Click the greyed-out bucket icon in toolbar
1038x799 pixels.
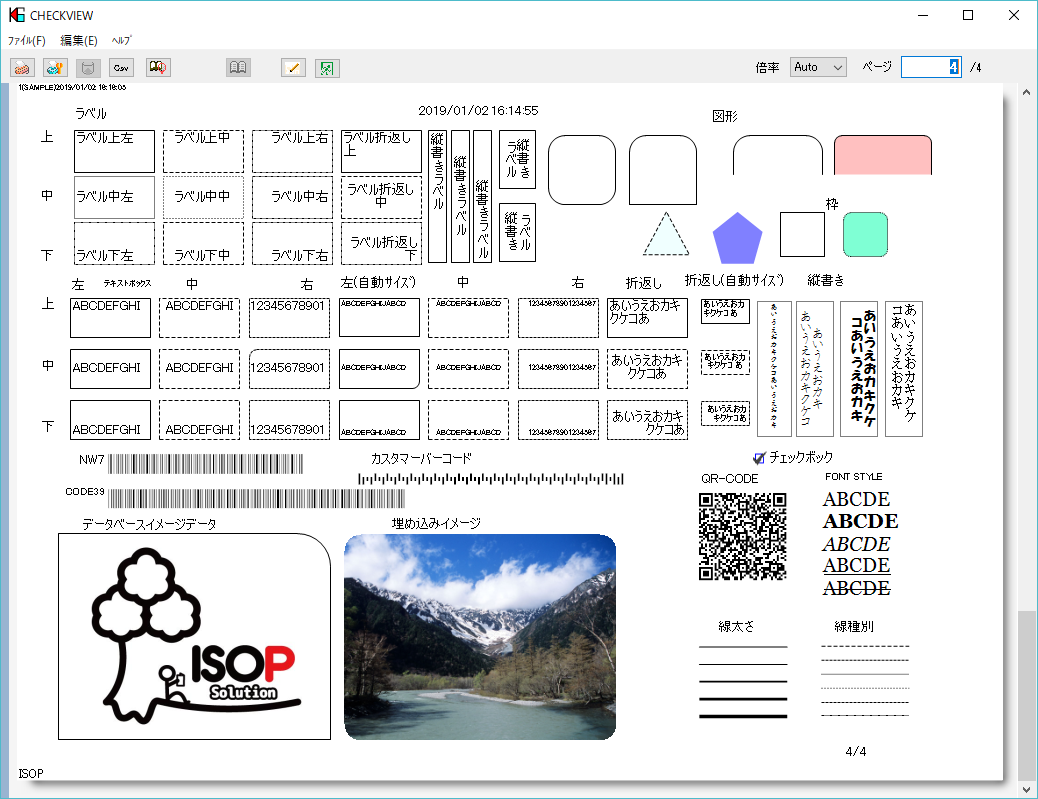[88, 68]
